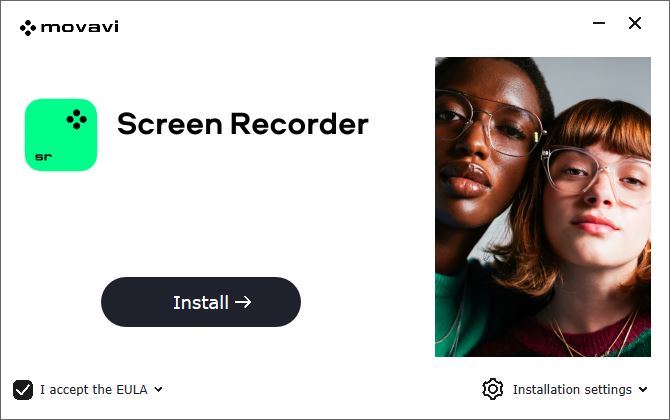Click the Movavi logo dots icon
The image size is (670, 420).
coord(28,28)
